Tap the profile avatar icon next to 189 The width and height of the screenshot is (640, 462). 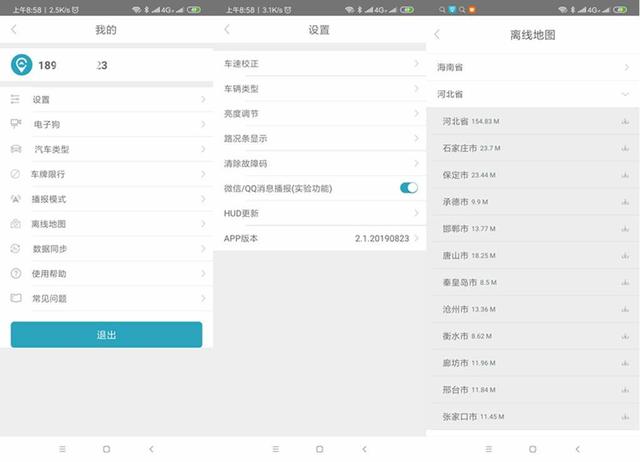[x=22, y=65]
